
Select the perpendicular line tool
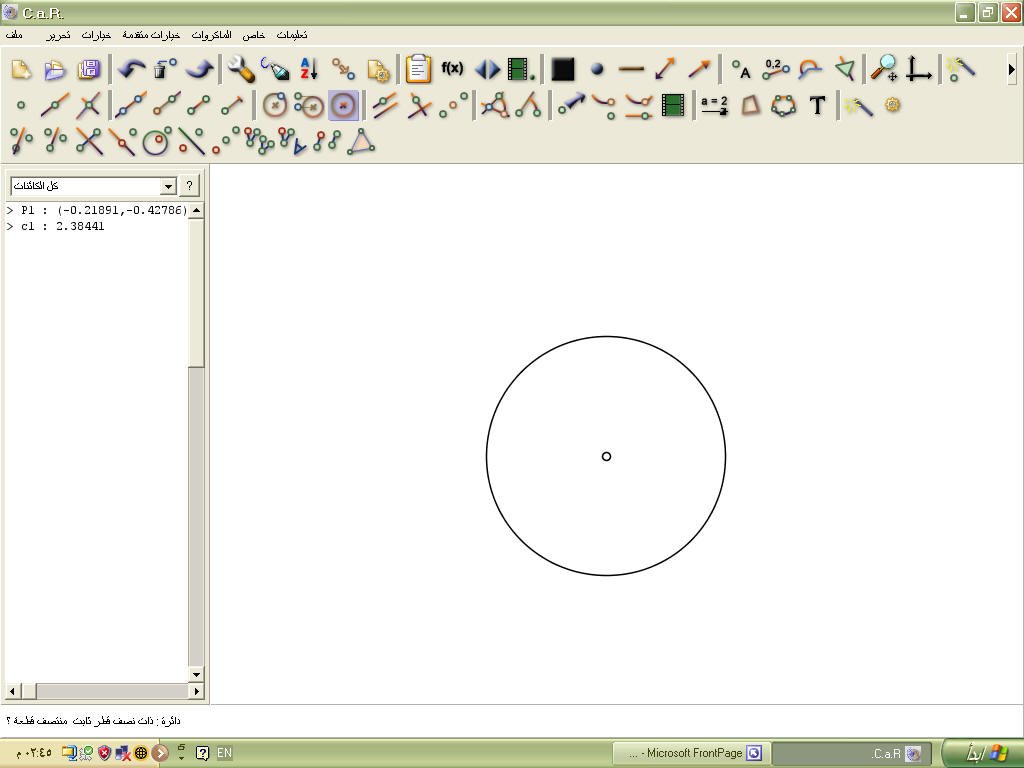pos(419,105)
